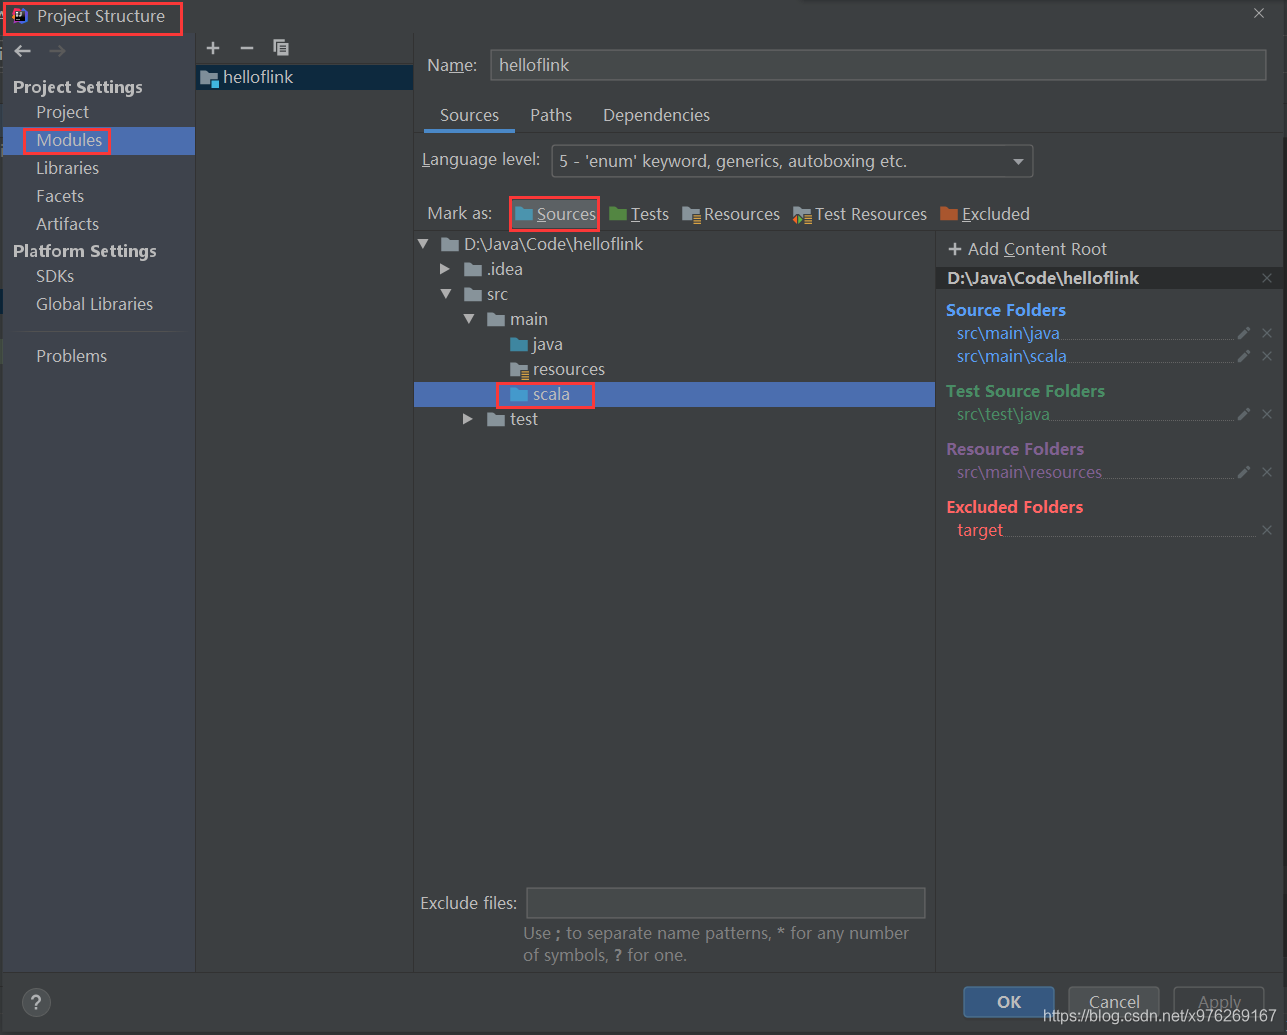Select the Test Resources mark icon
This screenshot has height=1035, width=1287.
click(858, 213)
